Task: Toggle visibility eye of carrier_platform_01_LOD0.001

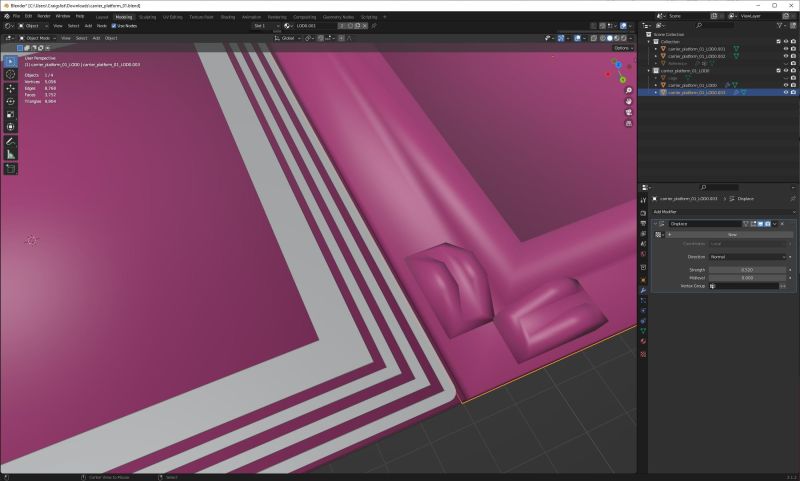Action: (786, 49)
